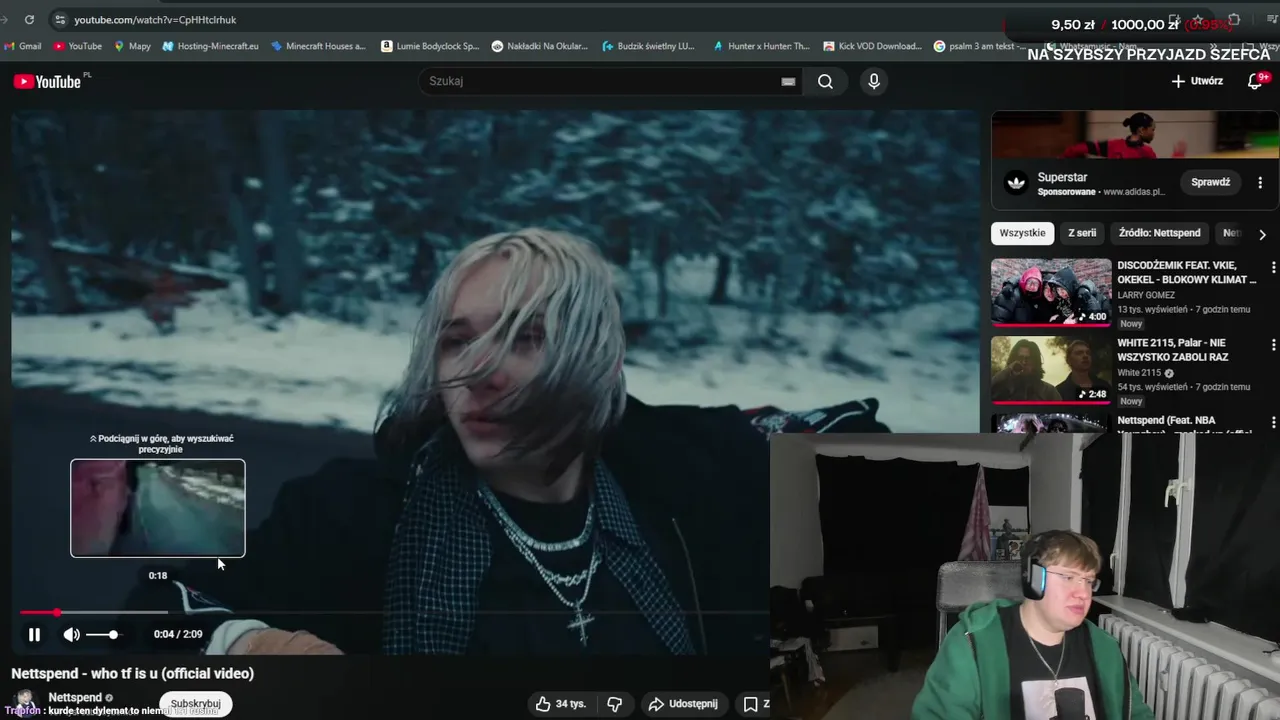Click the Sprawdź button on the adidas ad
The image size is (1280, 720).
[x=1210, y=182]
